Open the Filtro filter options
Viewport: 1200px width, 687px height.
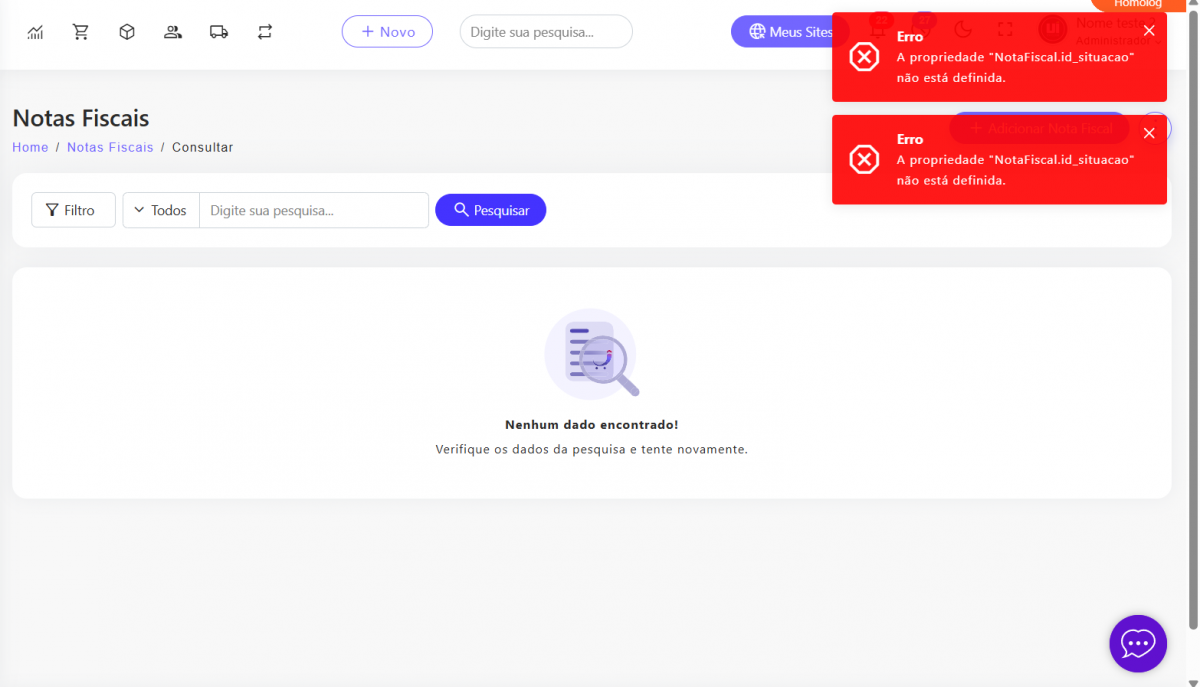pyautogui.click(x=73, y=210)
